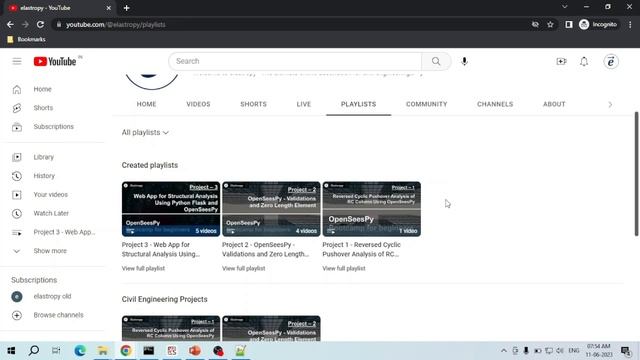Viewport: 640px width, 360px height.
Task: Open Windows notification center
Action: pyautogui.click(x=626, y=351)
